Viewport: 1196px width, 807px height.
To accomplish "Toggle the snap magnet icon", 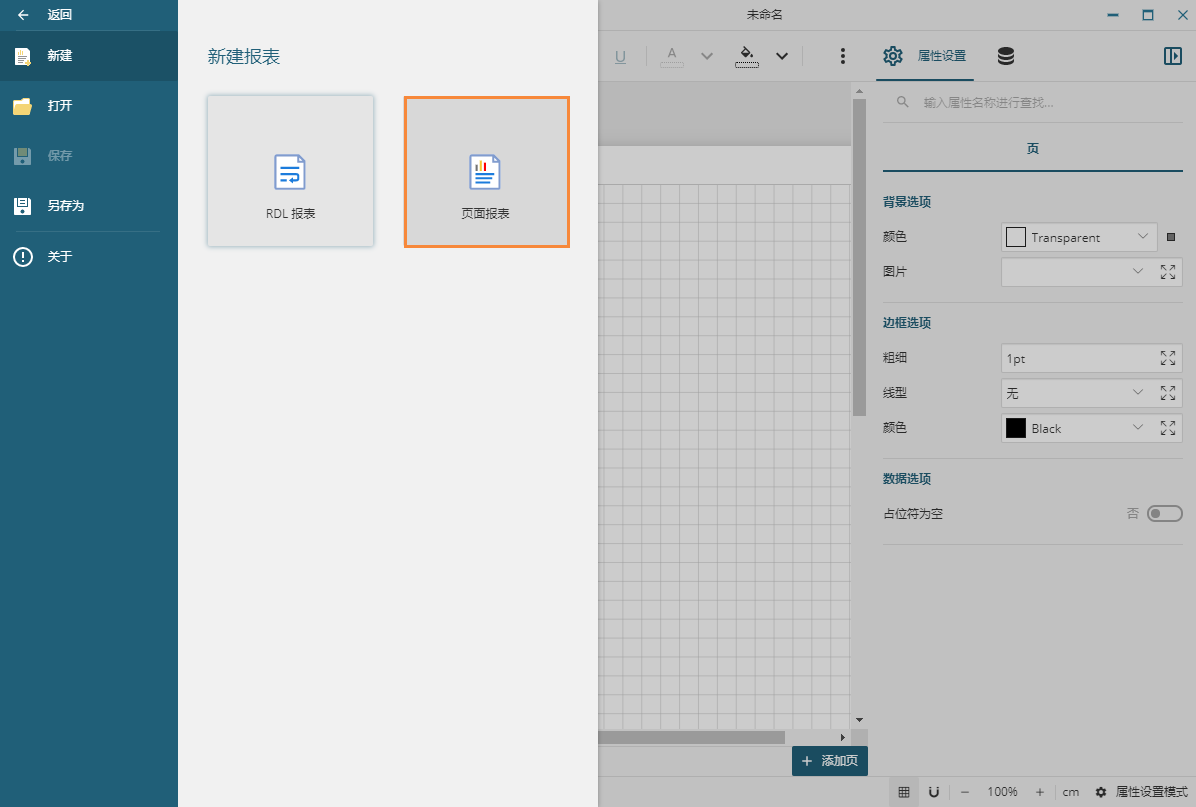I will [934, 792].
